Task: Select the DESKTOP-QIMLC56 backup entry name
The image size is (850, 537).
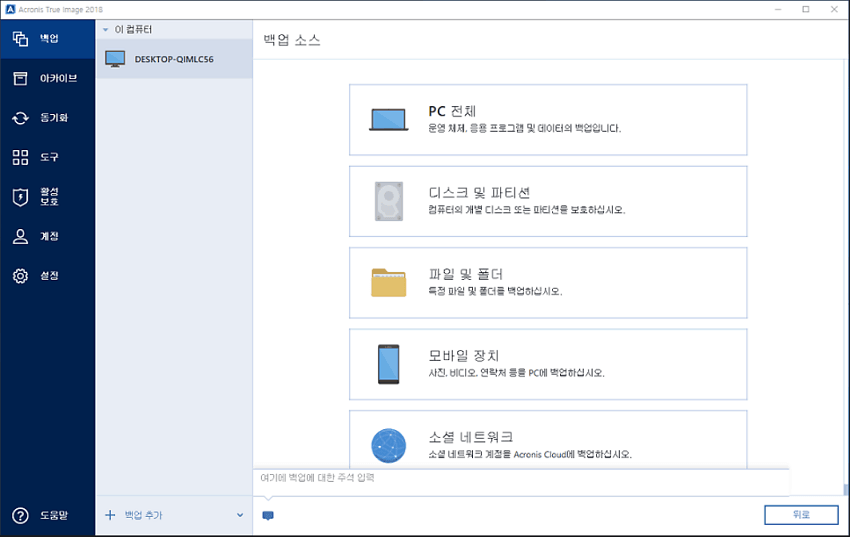Action: click(x=174, y=59)
